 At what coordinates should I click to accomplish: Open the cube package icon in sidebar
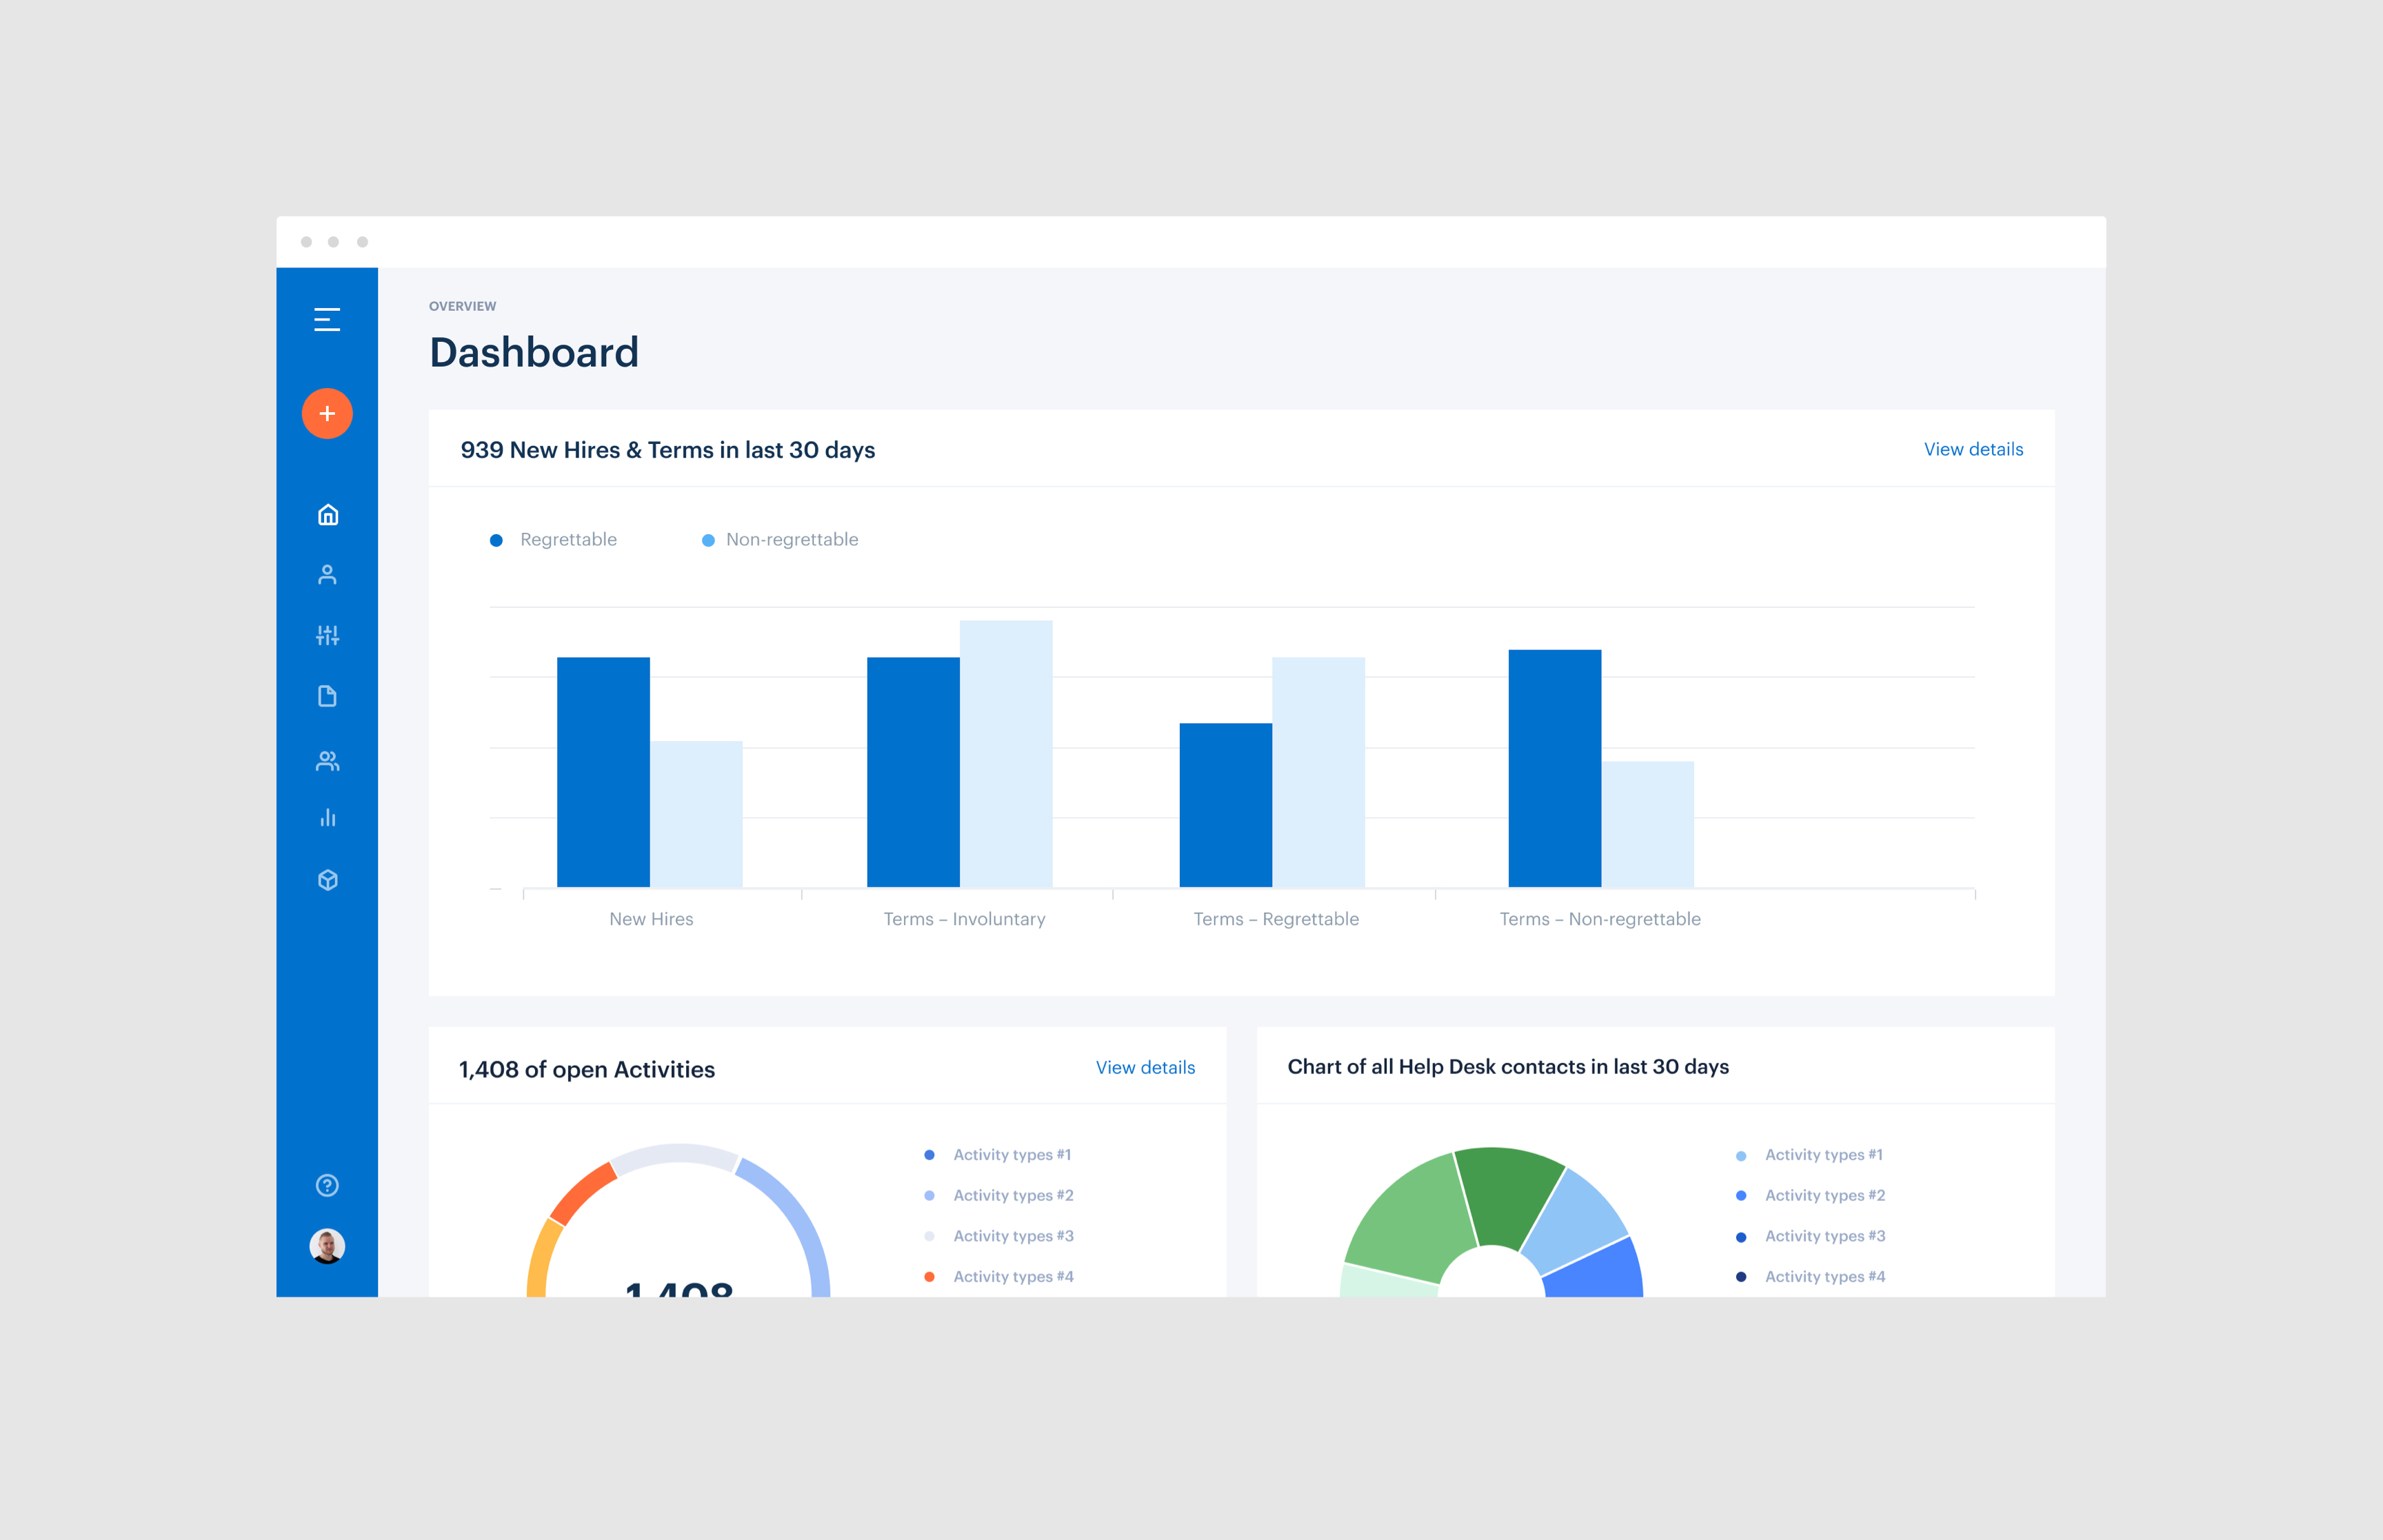click(x=327, y=880)
